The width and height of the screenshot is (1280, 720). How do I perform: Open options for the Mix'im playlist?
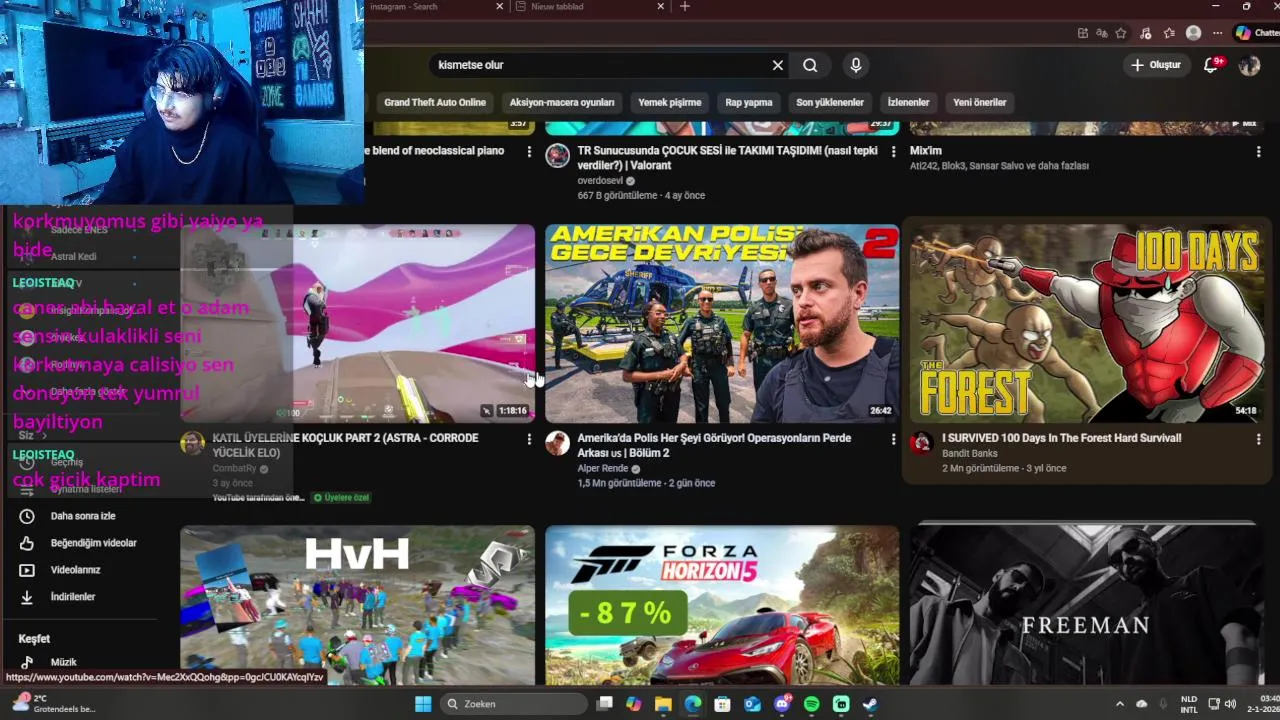[1258, 152]
